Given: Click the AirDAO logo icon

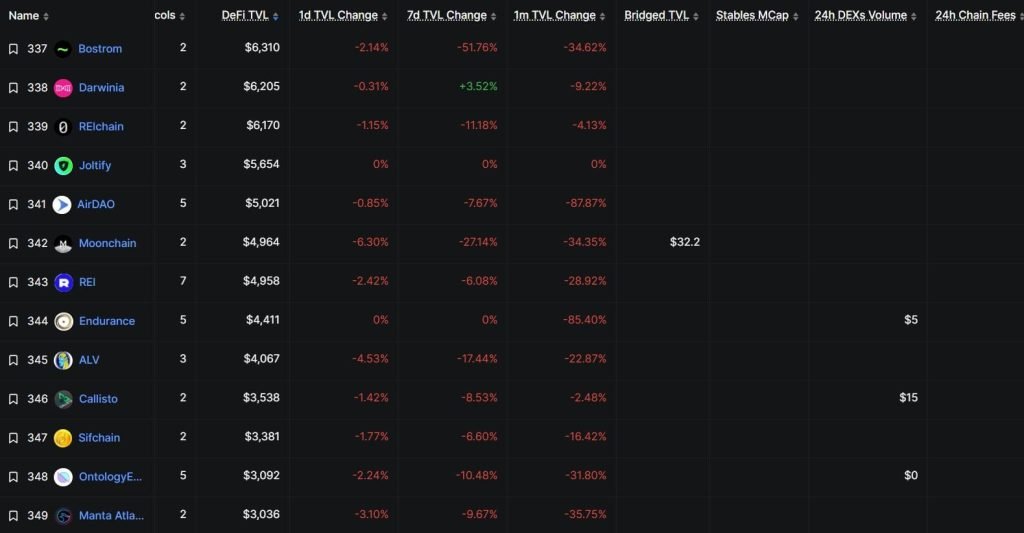Looking at the screenshot, I should click(x=62, y=205).
